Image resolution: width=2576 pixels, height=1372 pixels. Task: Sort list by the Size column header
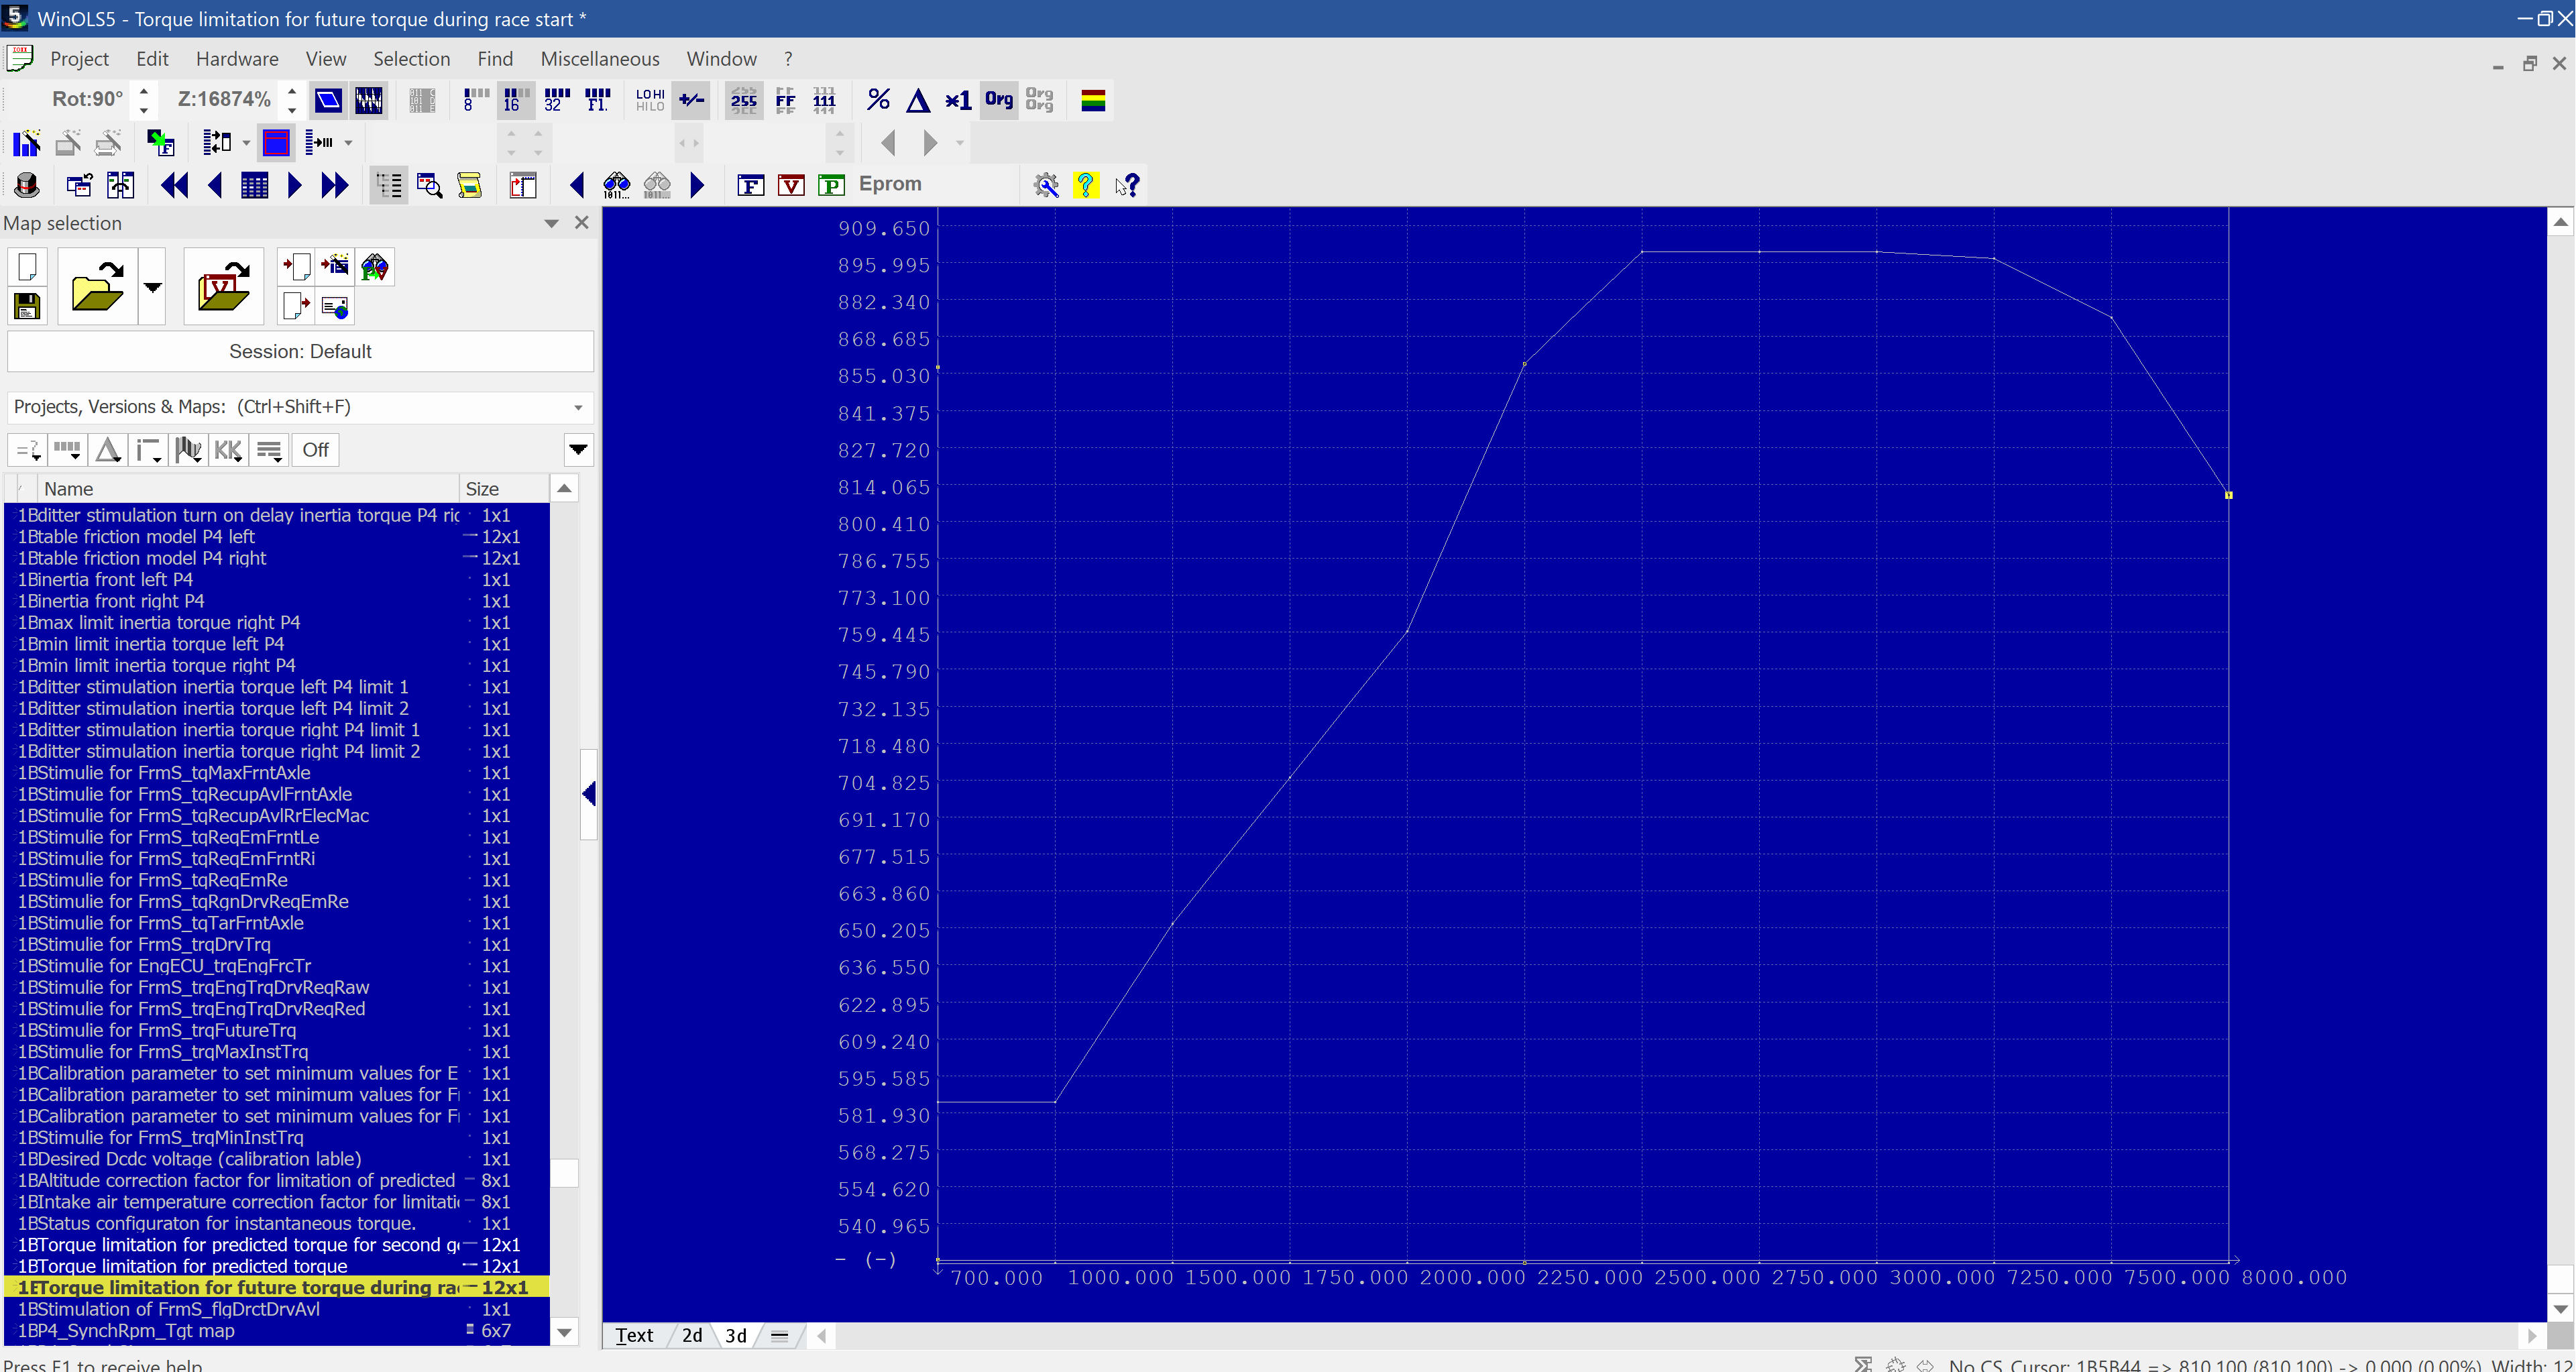pos(504,489)
